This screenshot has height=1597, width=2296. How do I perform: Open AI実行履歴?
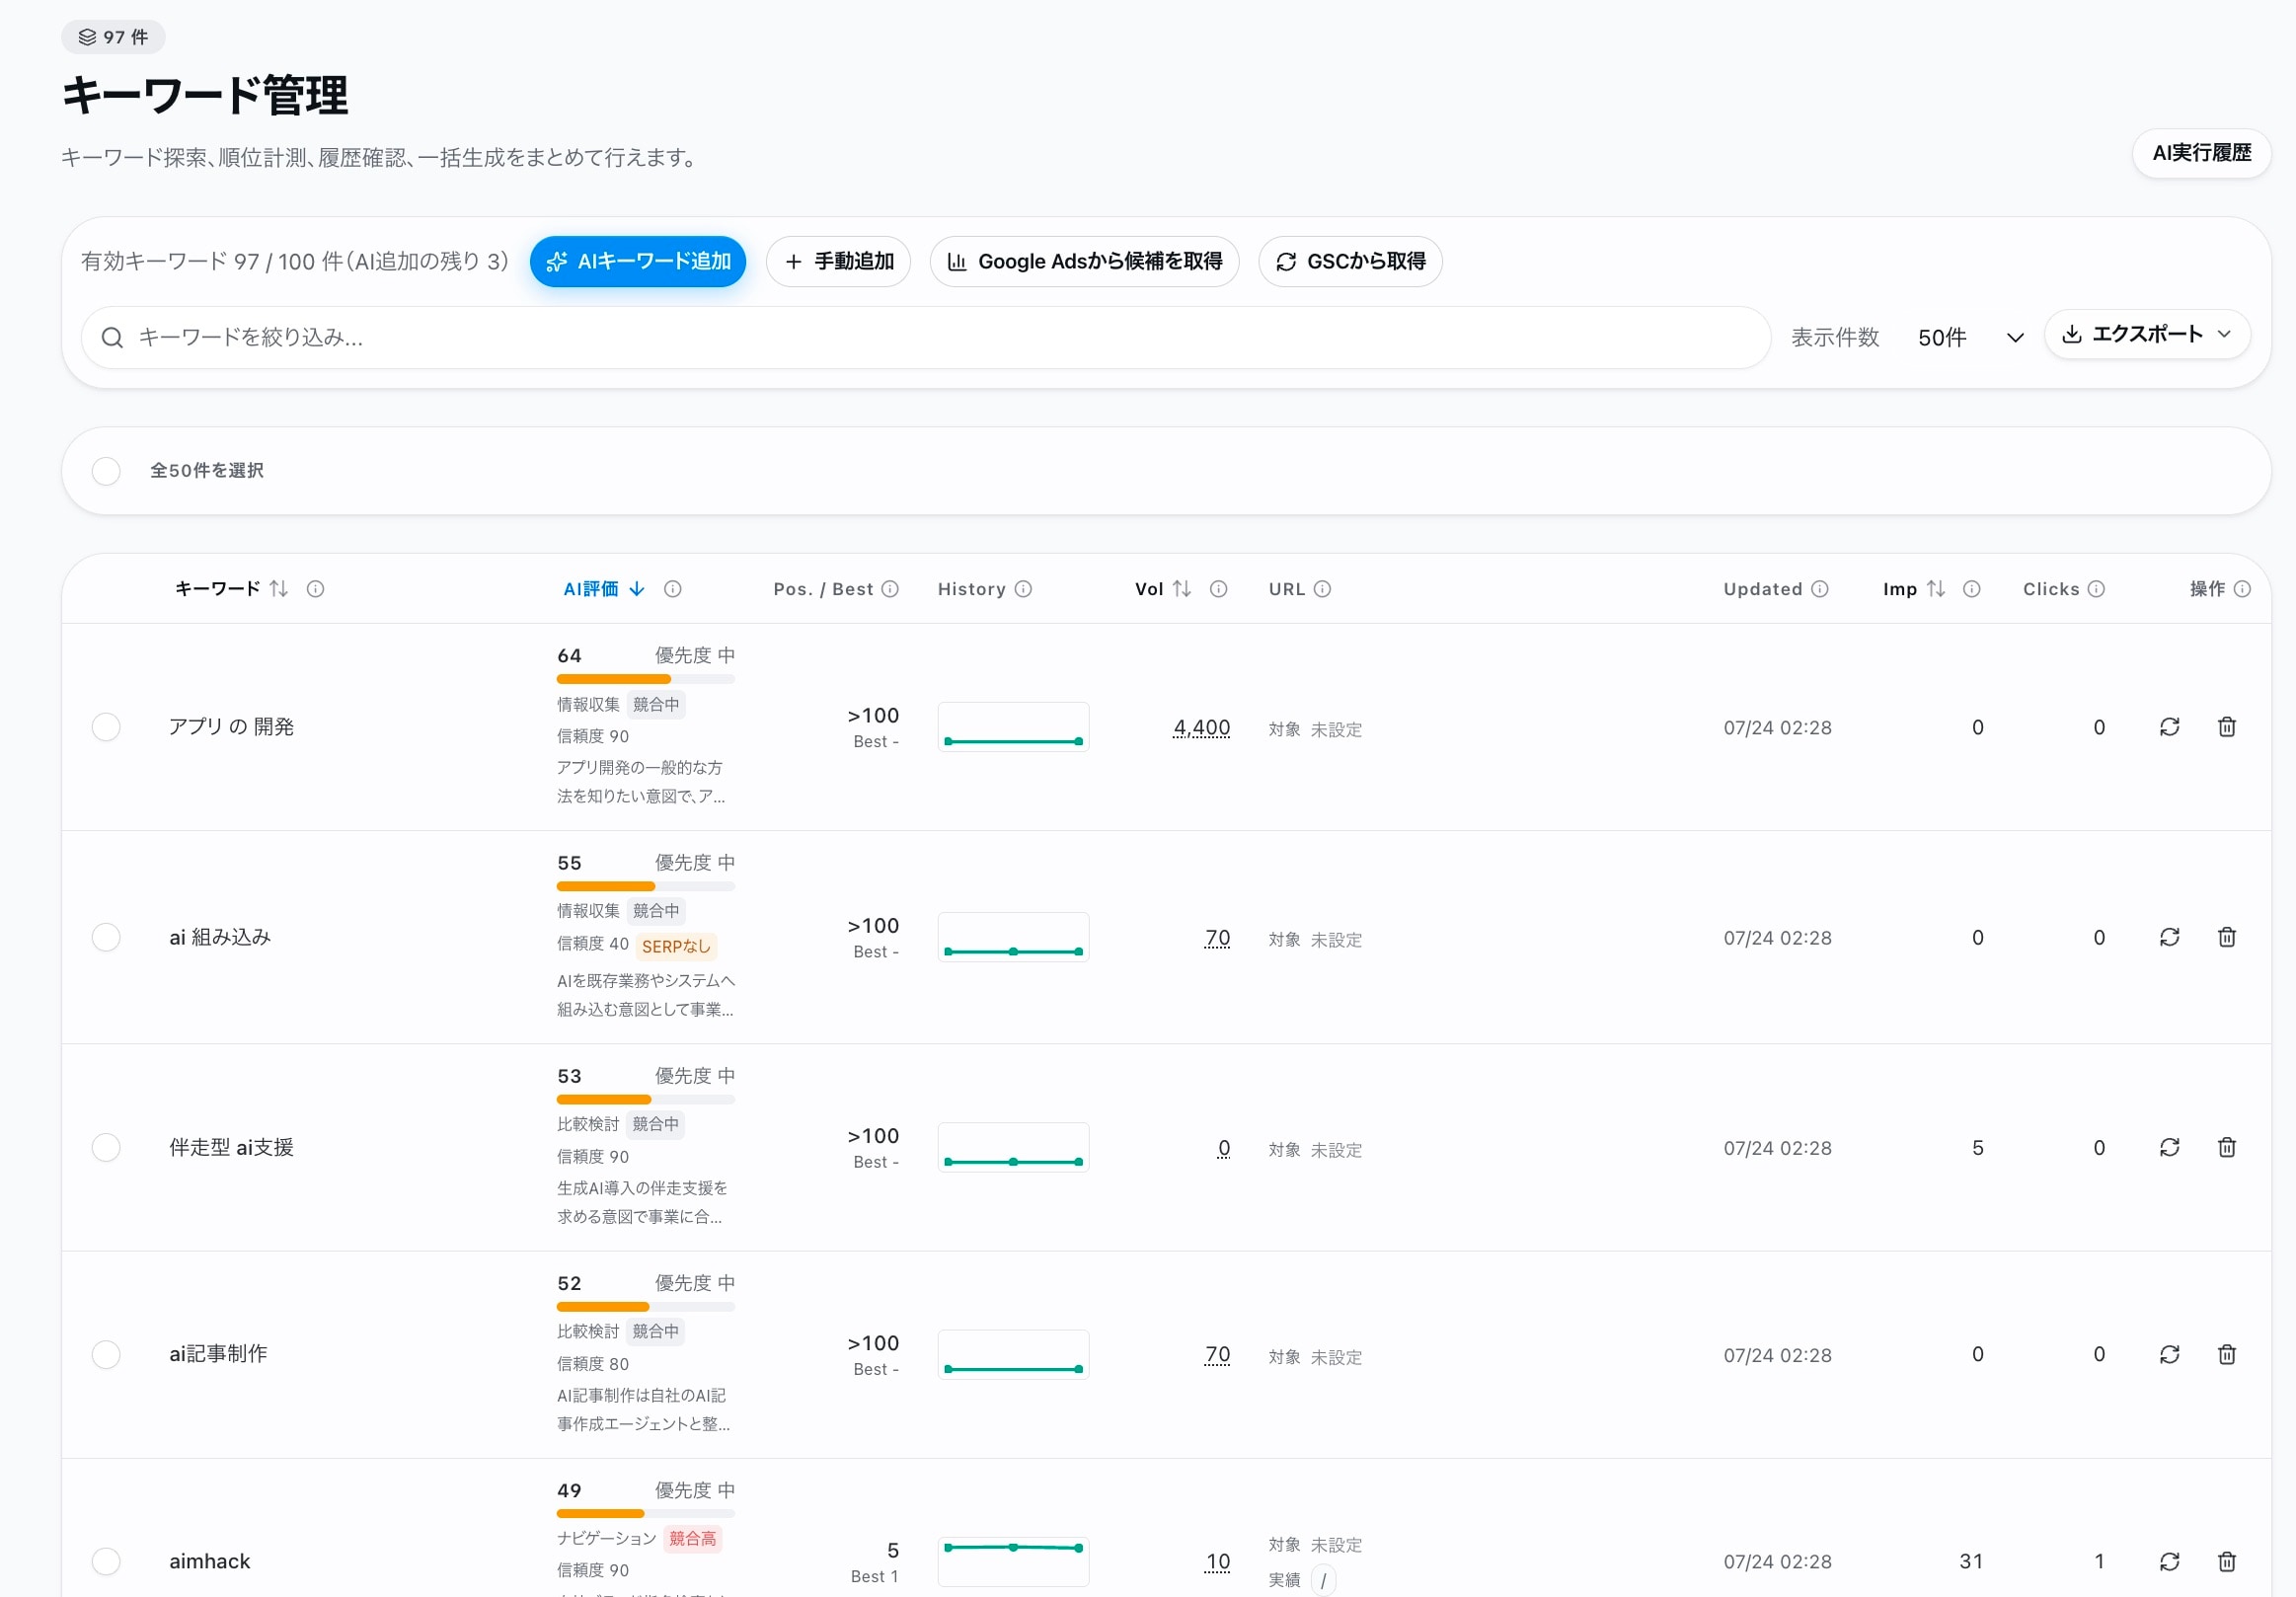tap(2201, 153)
